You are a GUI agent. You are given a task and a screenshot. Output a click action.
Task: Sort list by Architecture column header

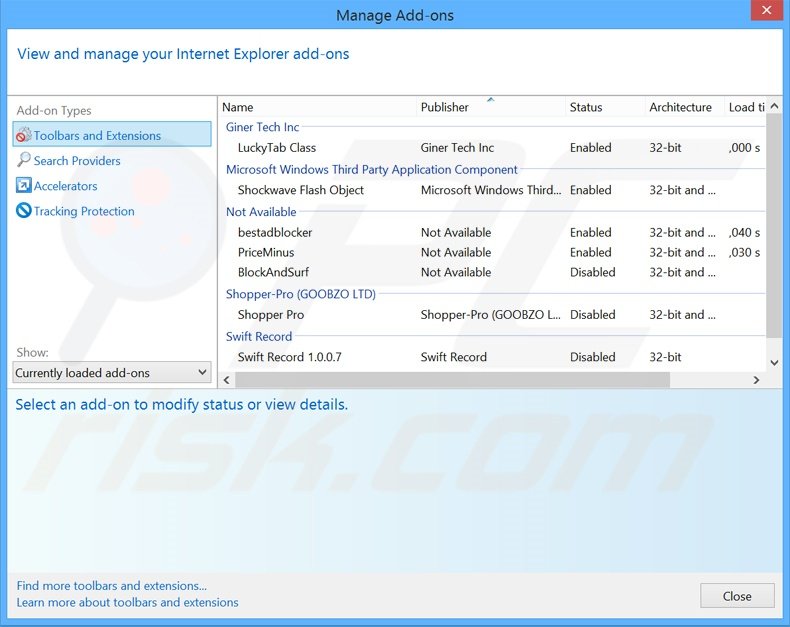click(684, 107)
